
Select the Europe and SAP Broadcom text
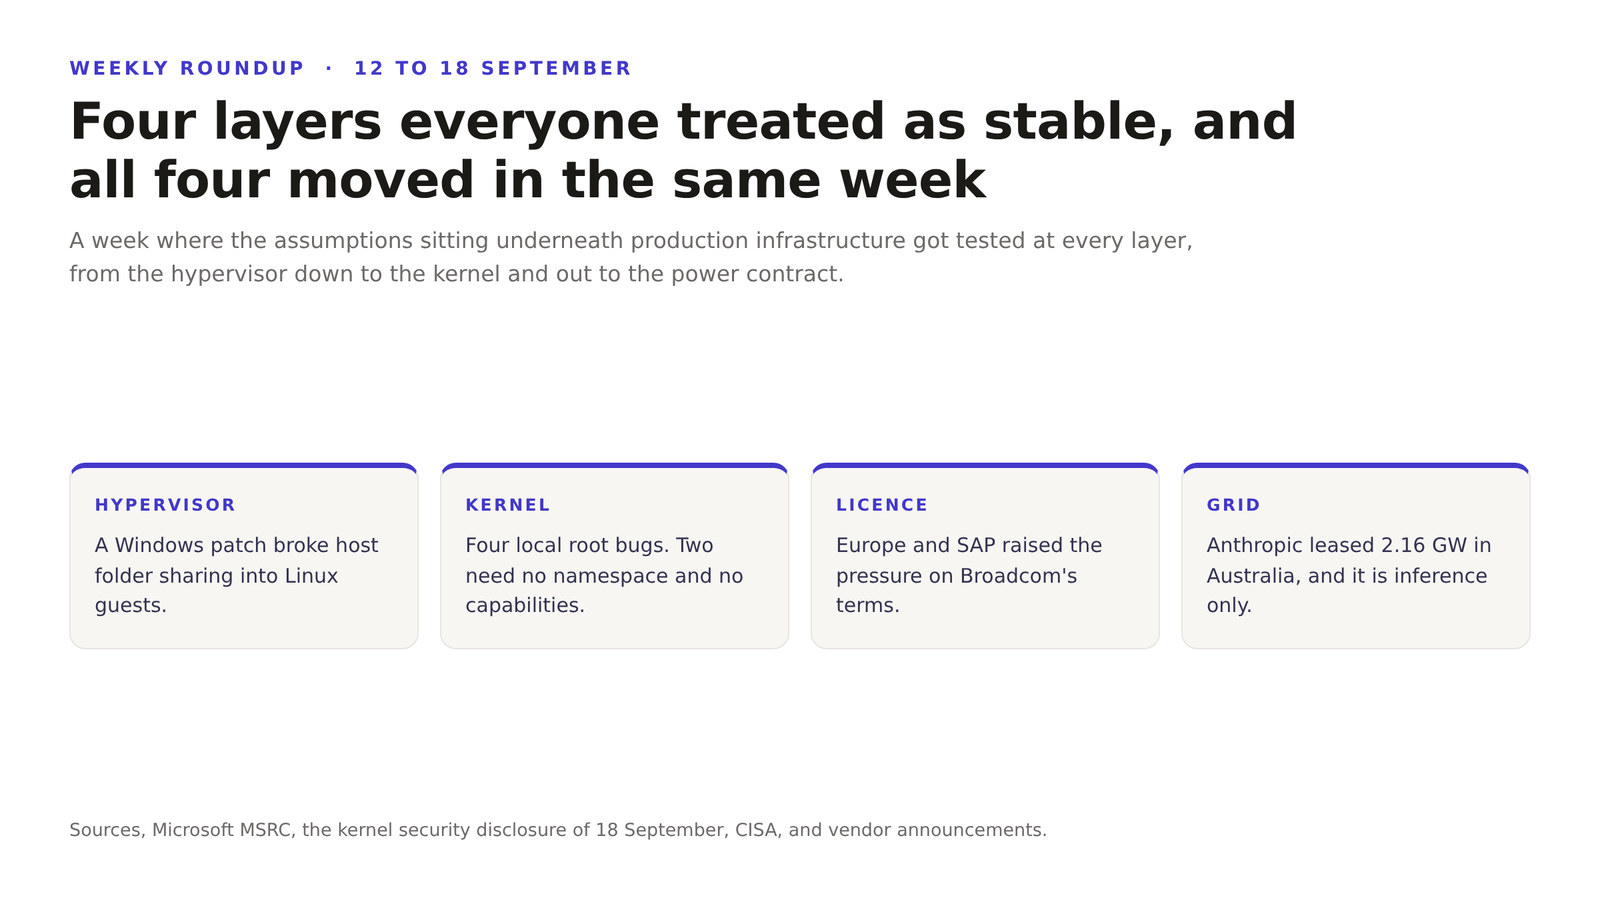click(969, 575)
